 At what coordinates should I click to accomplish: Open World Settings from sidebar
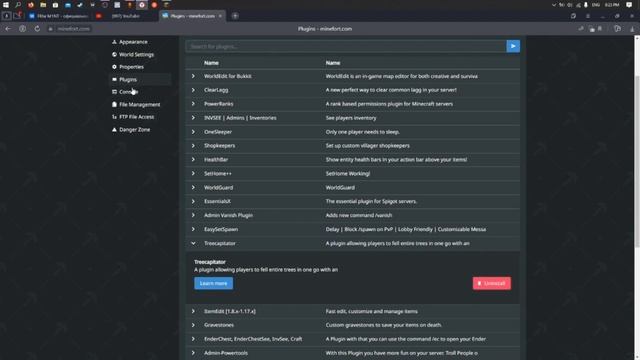point(133,54)
